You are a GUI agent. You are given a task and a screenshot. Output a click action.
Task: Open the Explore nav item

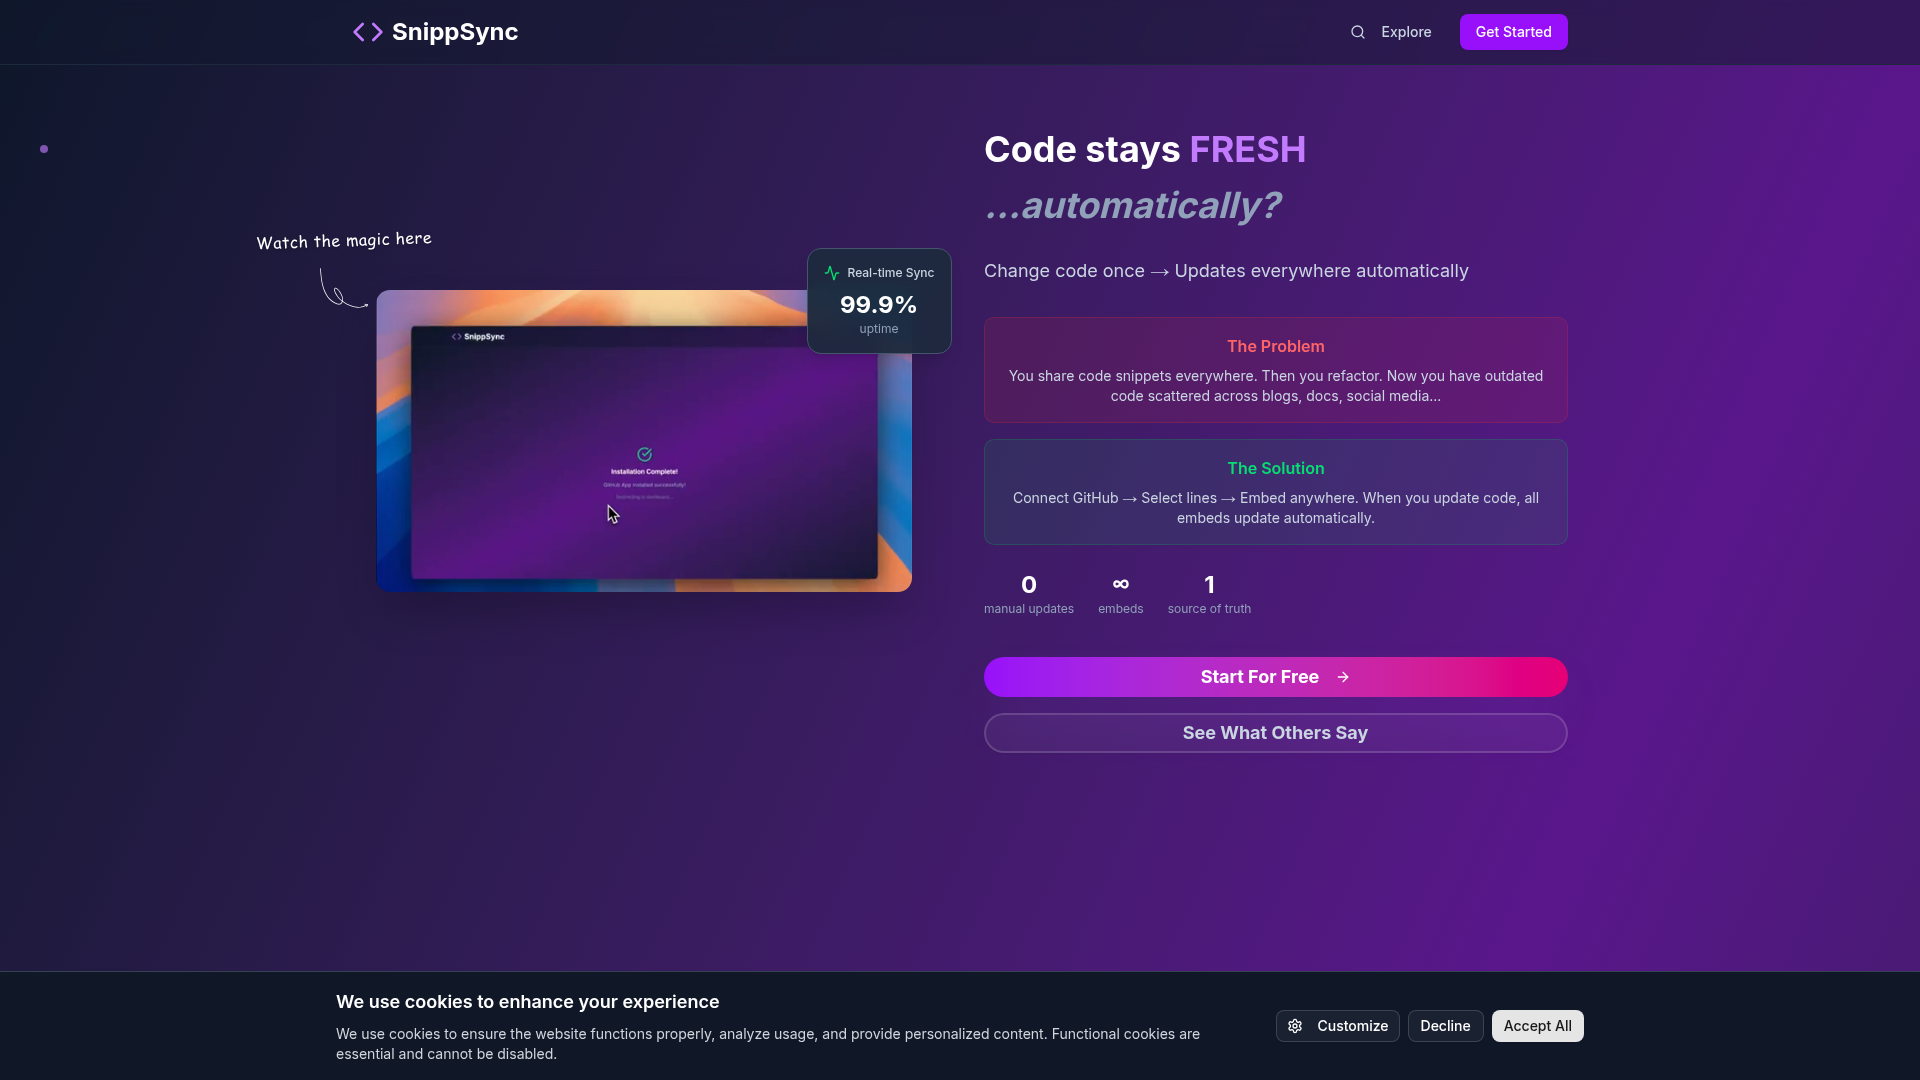click(1406, 32)
